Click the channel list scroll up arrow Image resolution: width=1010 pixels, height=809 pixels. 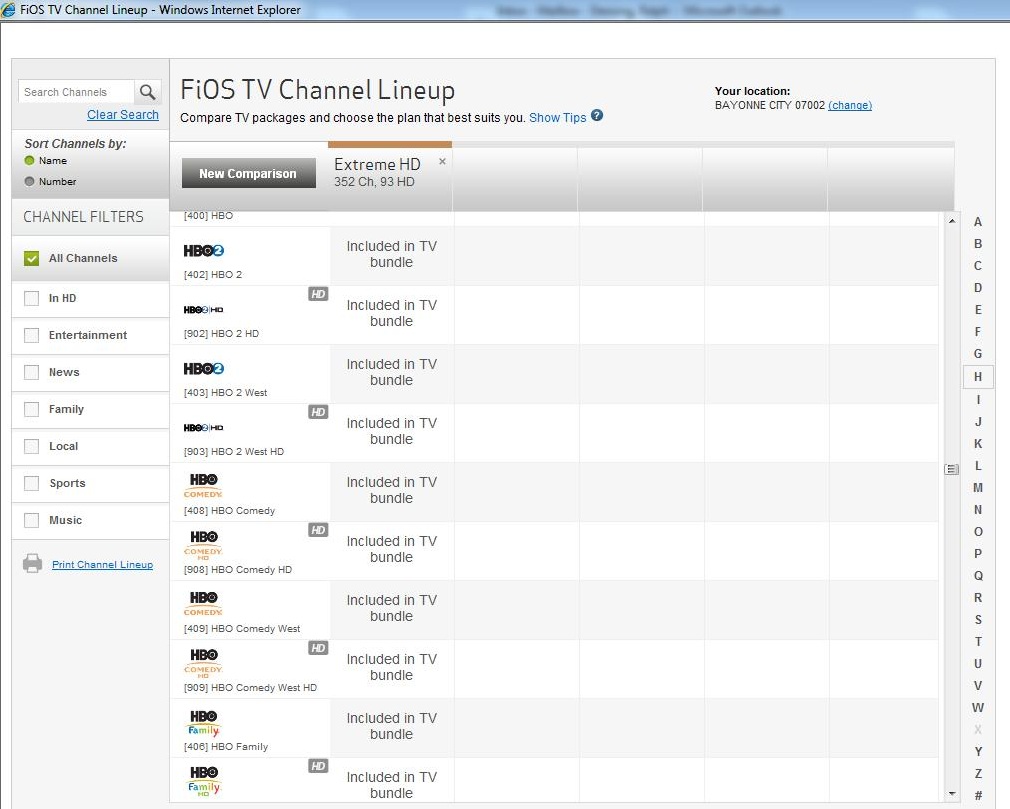tap(952, 221)
